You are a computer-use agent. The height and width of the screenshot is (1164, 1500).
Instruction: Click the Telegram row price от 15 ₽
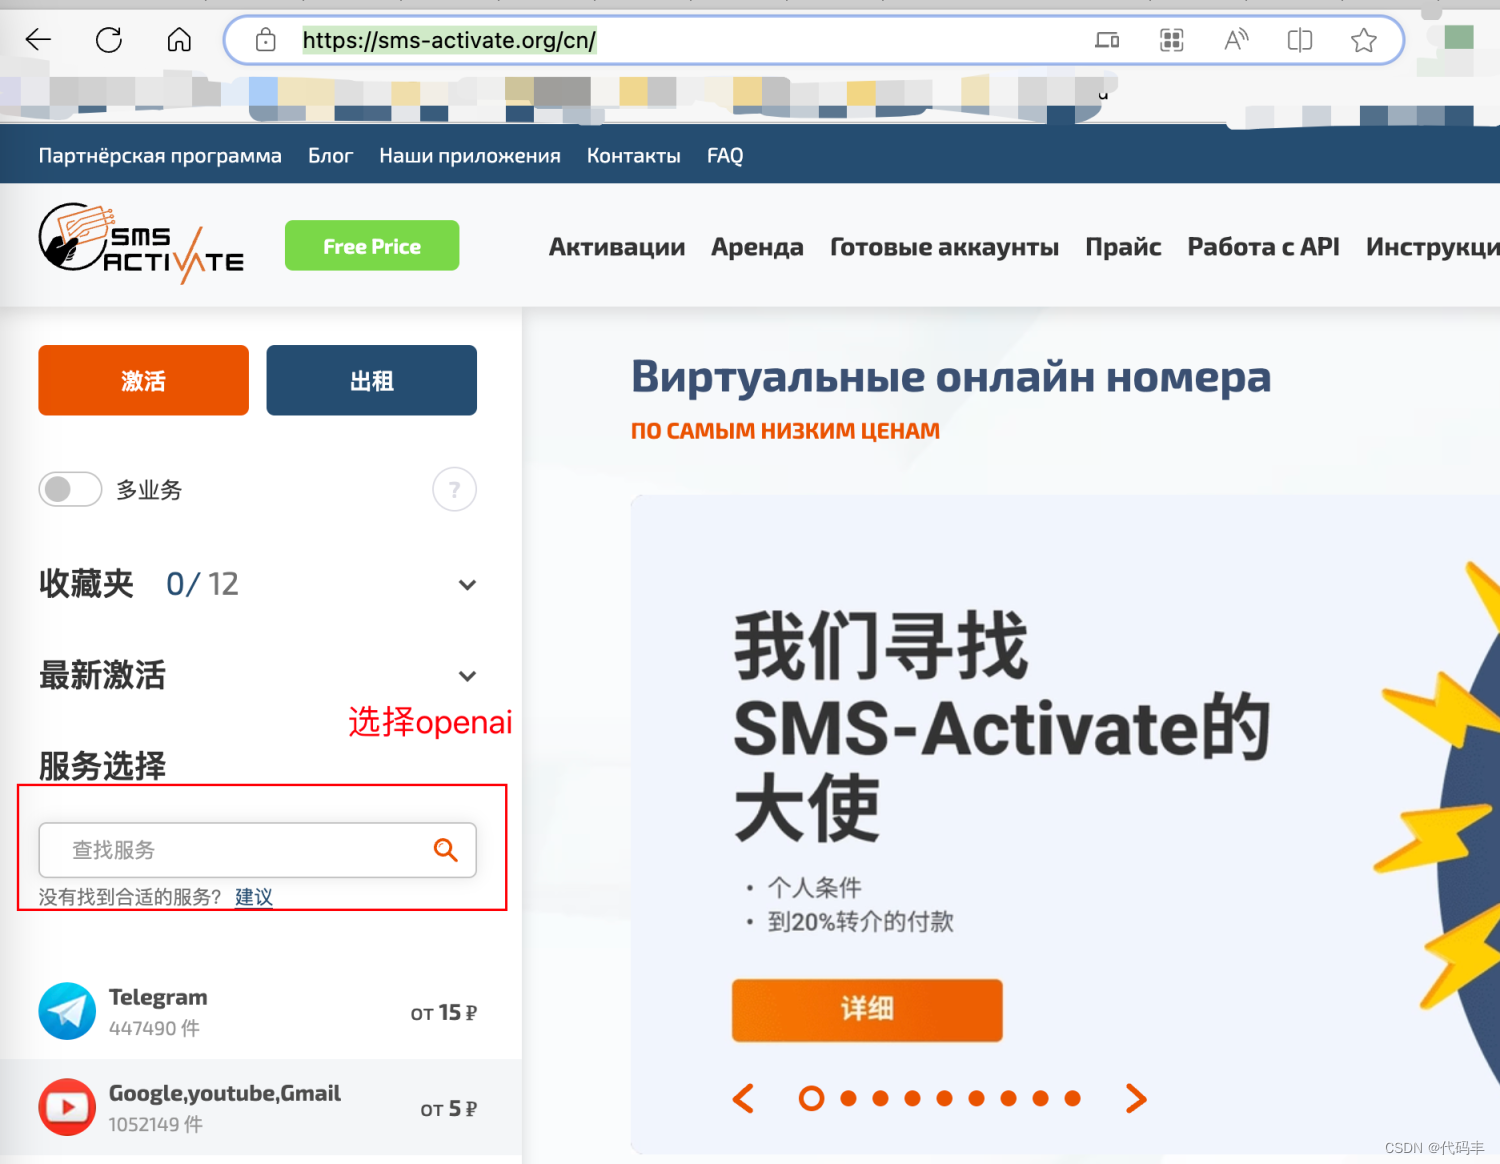coord(443,1013)
